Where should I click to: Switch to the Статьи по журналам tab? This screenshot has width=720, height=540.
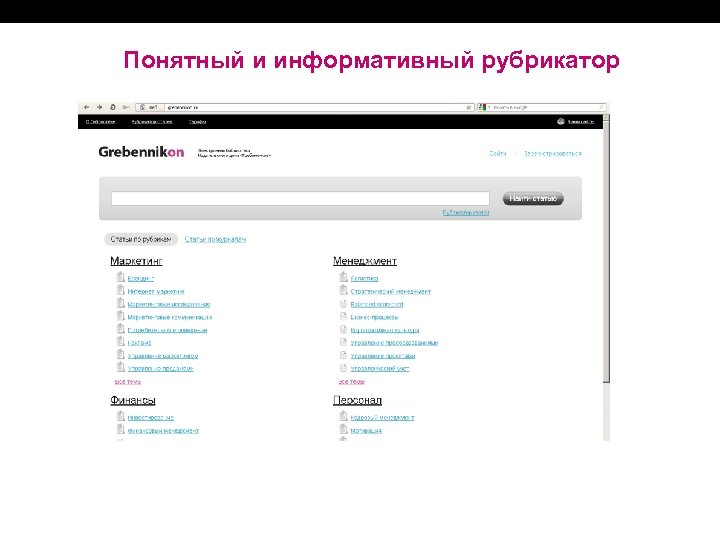[215, 239]
